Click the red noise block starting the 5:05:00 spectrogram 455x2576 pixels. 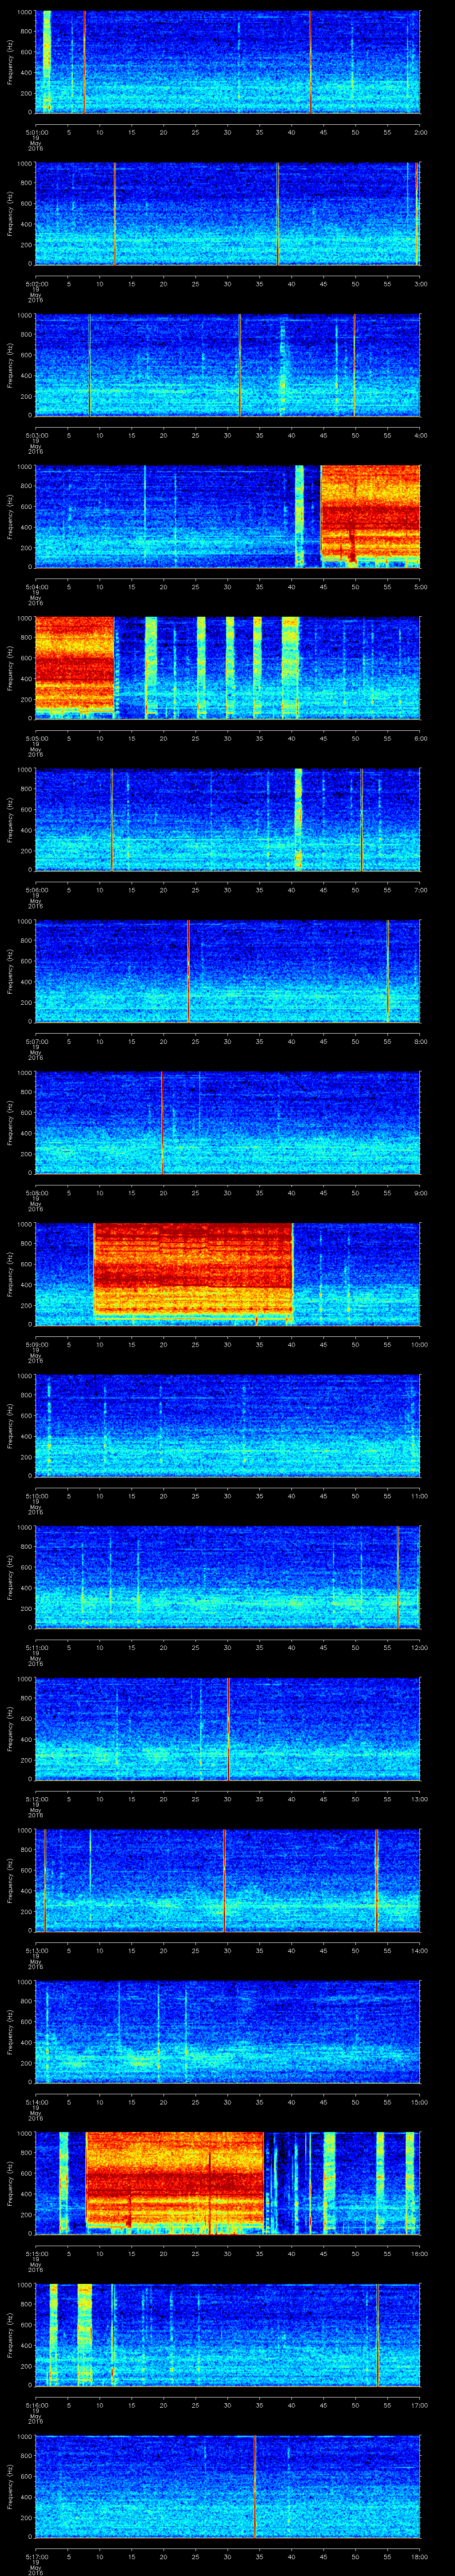pyautogui.click(x=75, y=665)
